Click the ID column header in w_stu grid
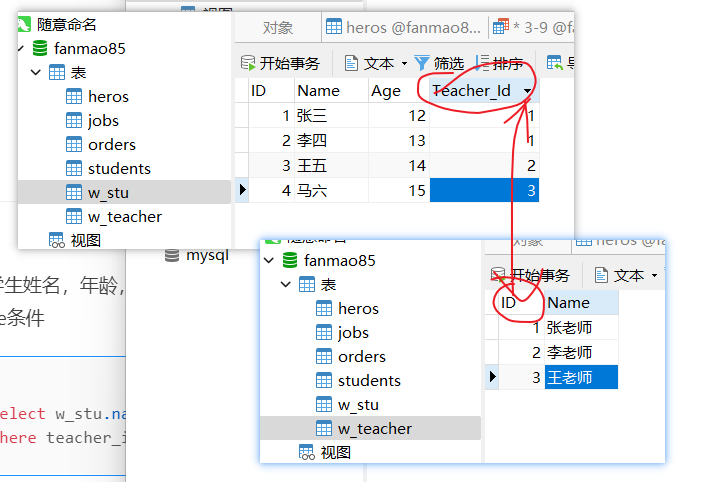 (x=271, y=91)
